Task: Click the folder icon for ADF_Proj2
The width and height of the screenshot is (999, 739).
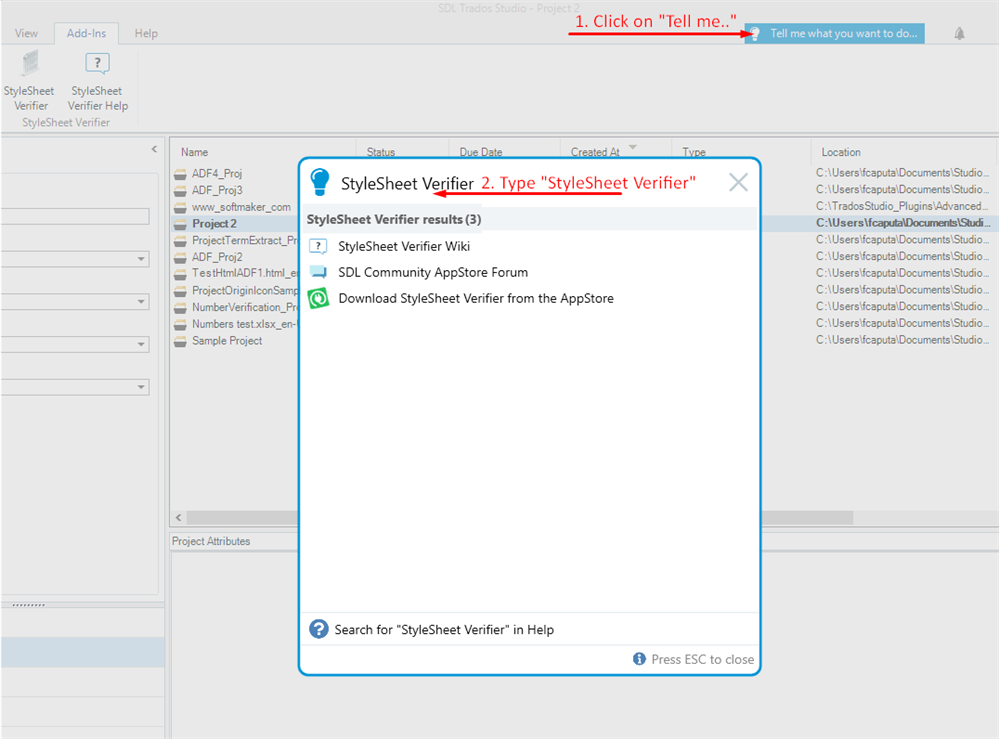Action: click(x=180, y=257)
